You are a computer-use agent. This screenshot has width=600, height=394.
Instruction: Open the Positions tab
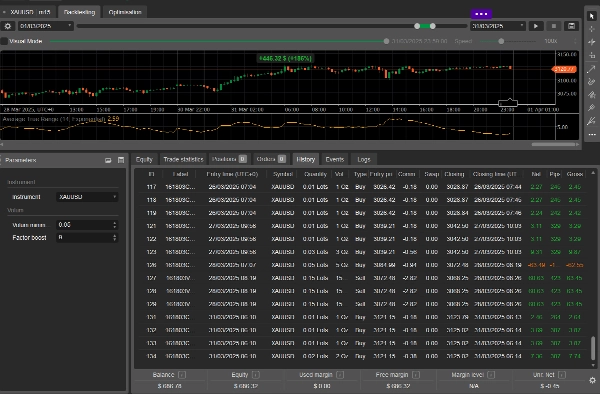(x=229, y=159)
